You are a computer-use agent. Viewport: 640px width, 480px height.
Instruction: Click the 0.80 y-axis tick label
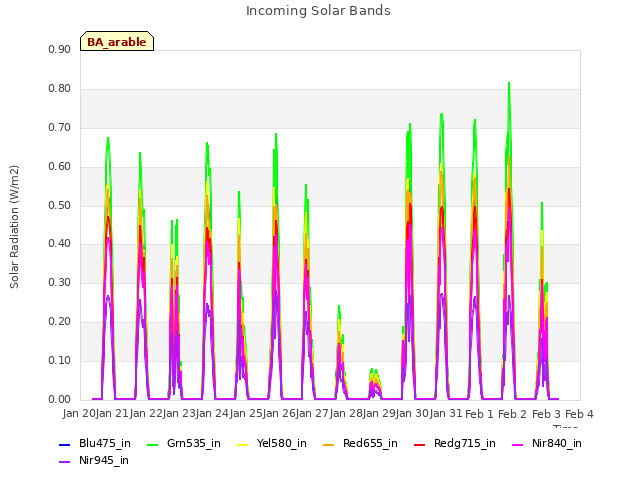(x=60, y=89)
